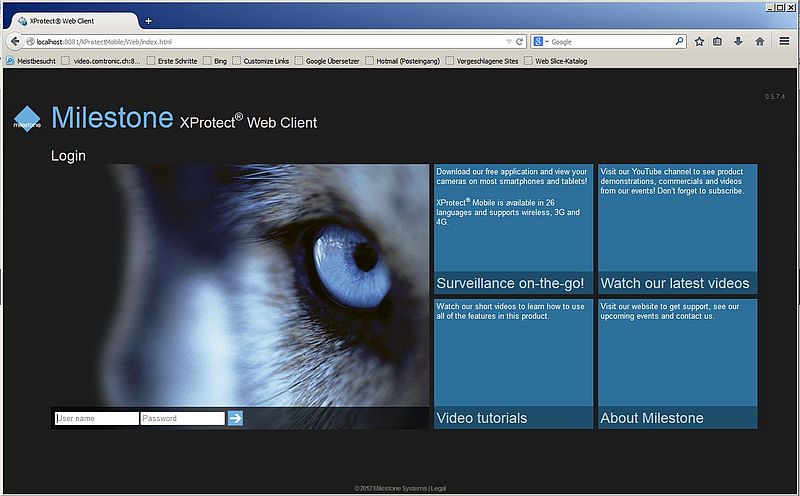Open the Watch our latest videos tile
The height and width of the screenshot is (496, 800).
pyautogui.click(x=678, y=229)
